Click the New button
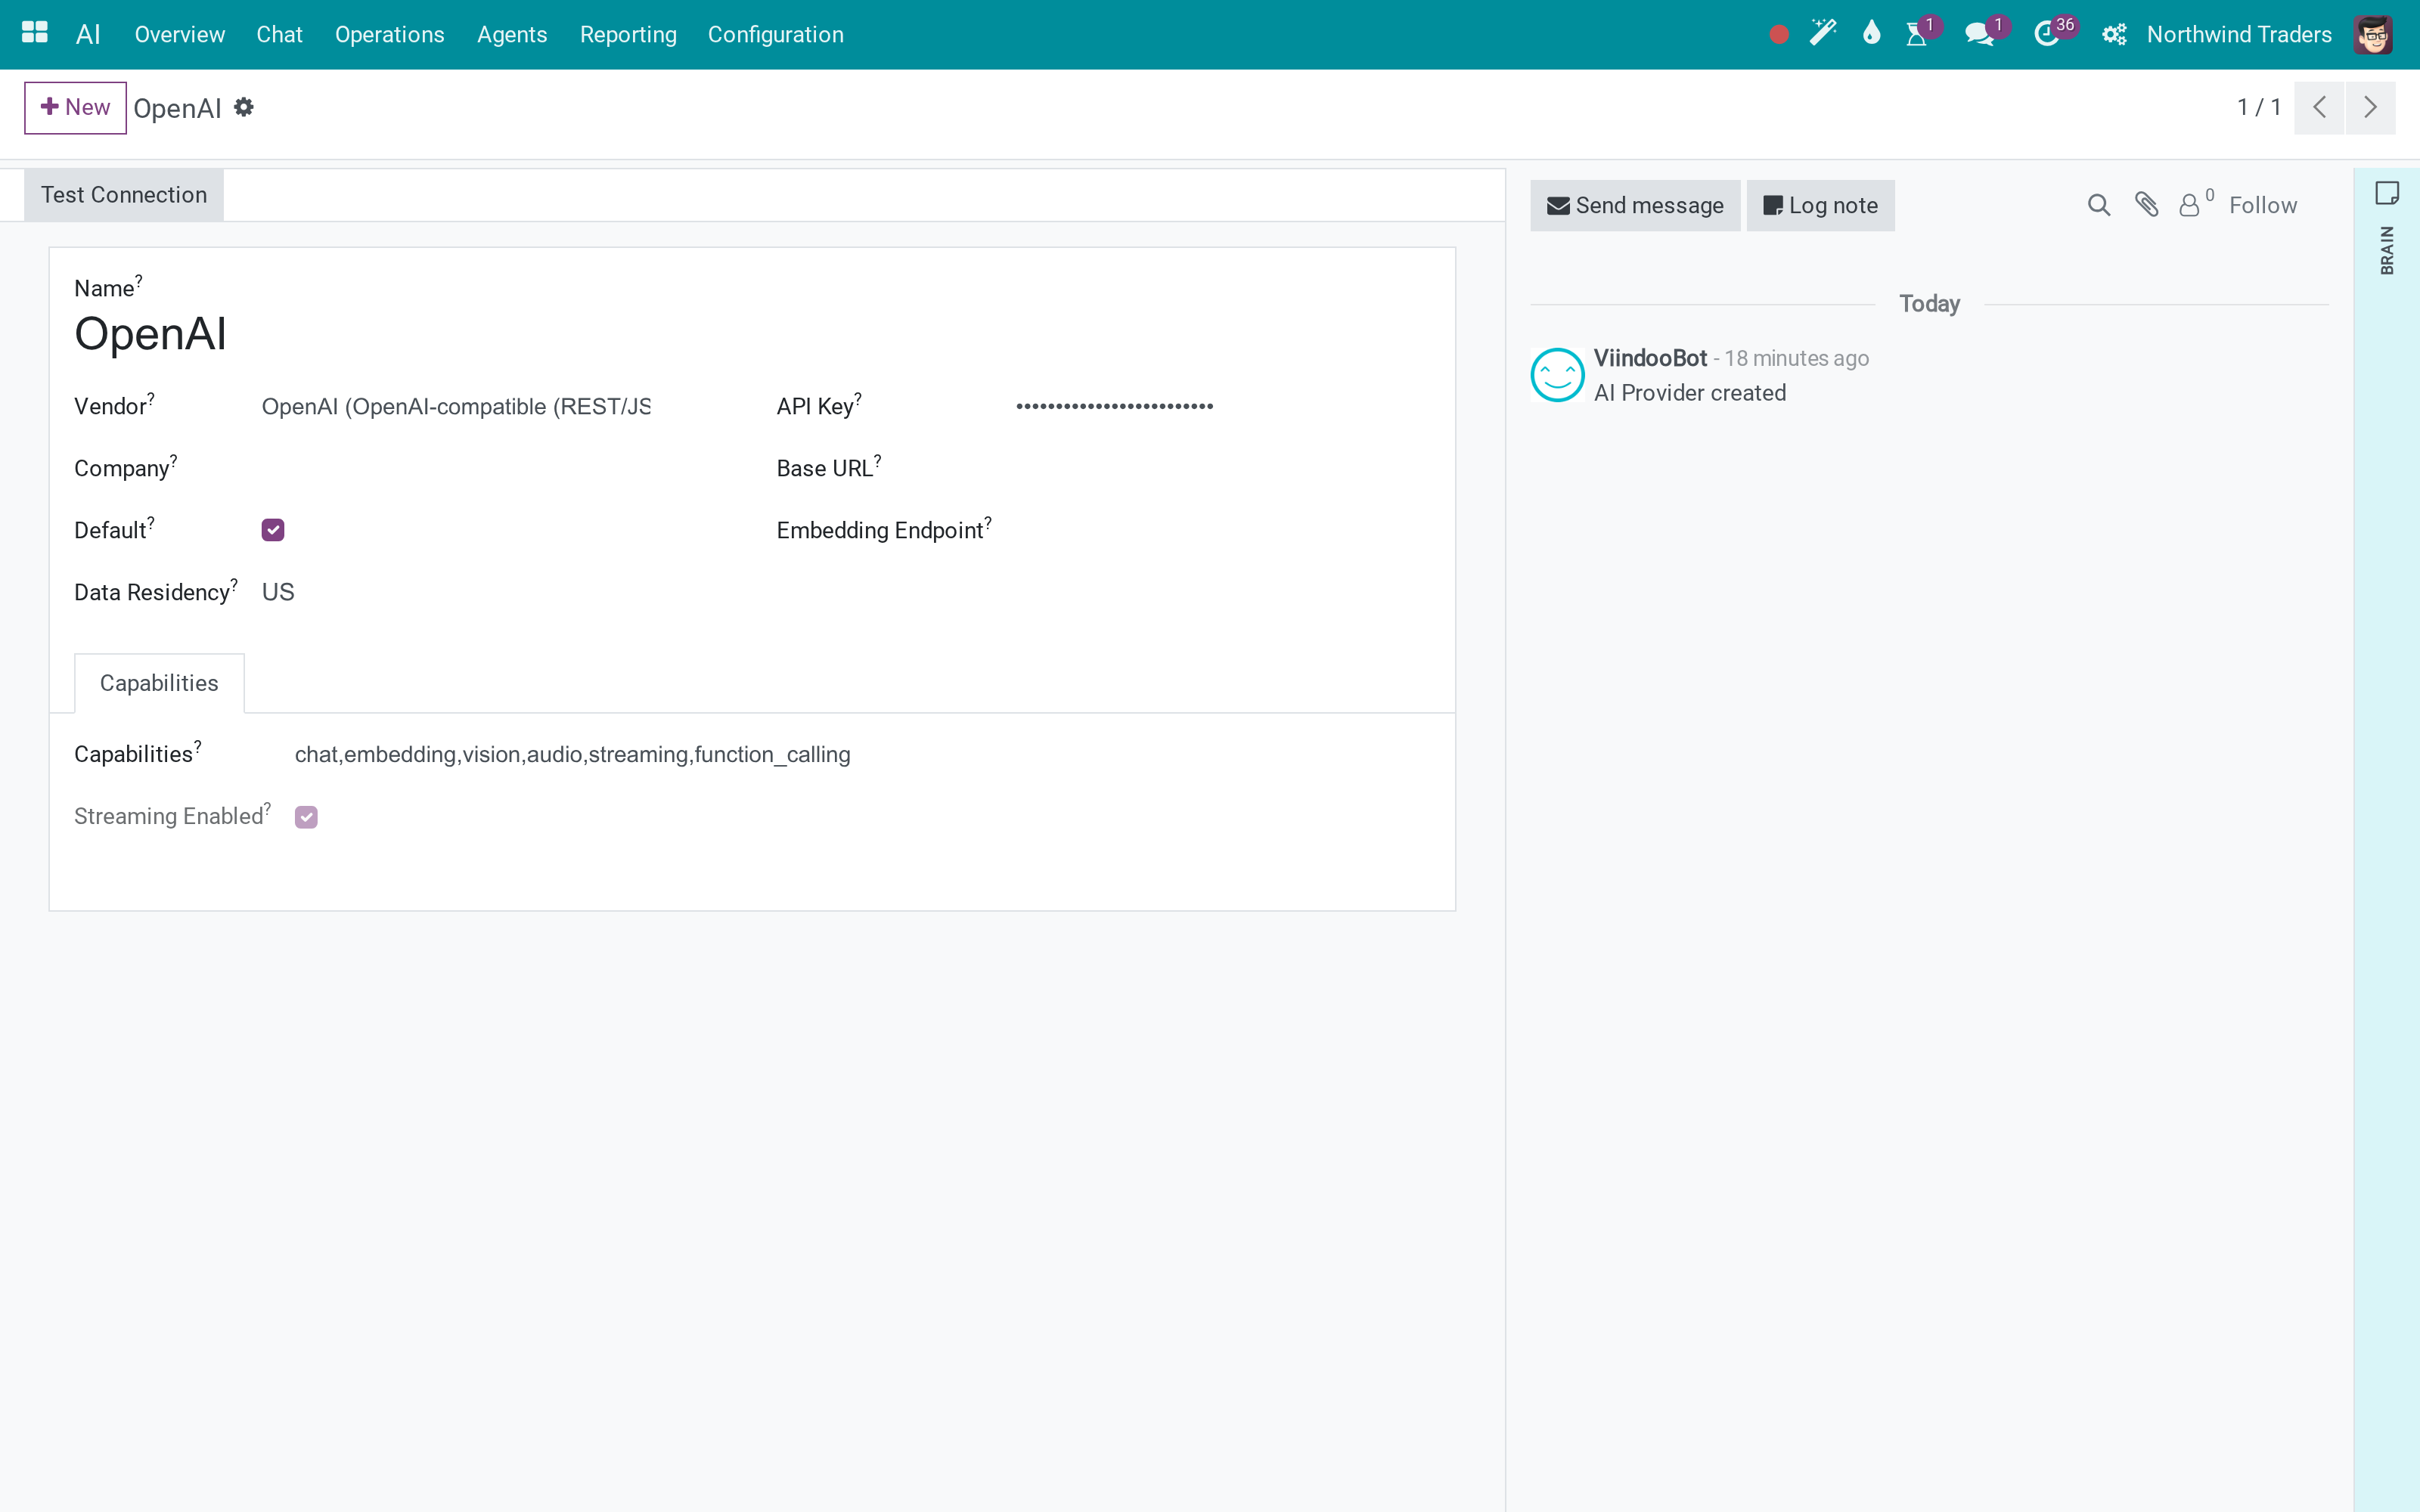2420x1512 pixels. coord(75,107)
